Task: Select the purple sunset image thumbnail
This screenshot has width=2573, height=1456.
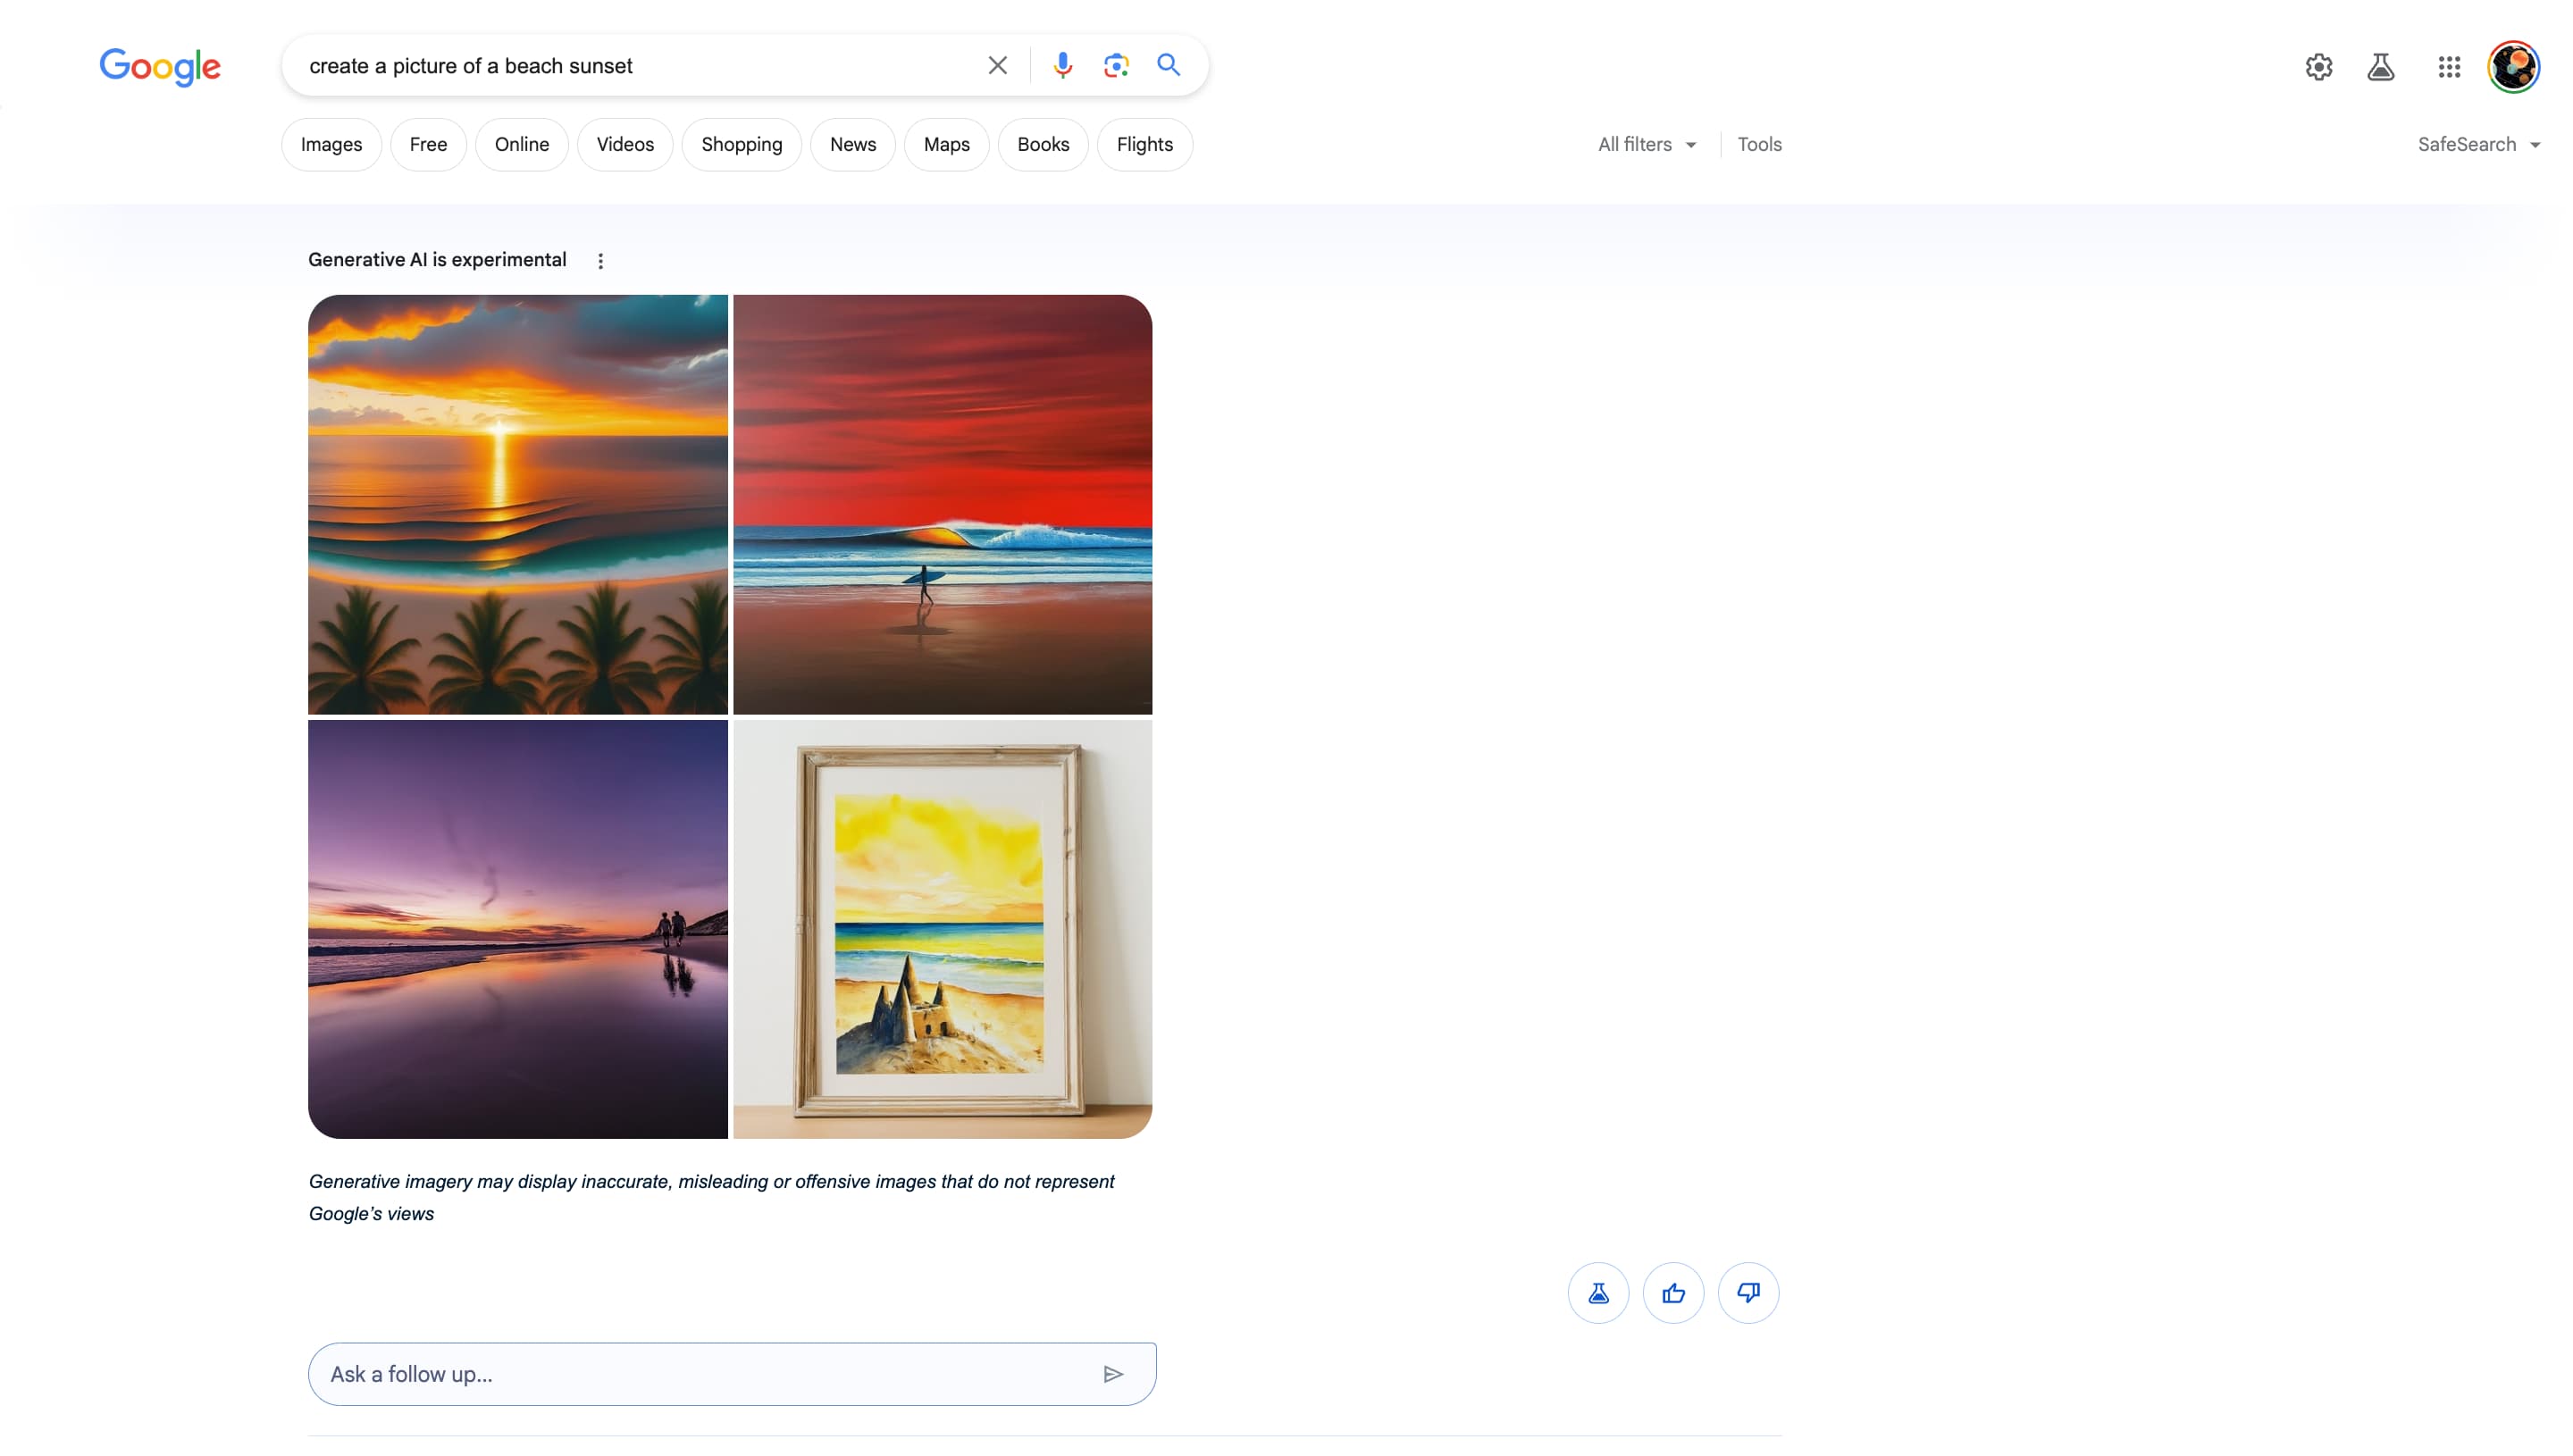Action: [x=516, y=930]
